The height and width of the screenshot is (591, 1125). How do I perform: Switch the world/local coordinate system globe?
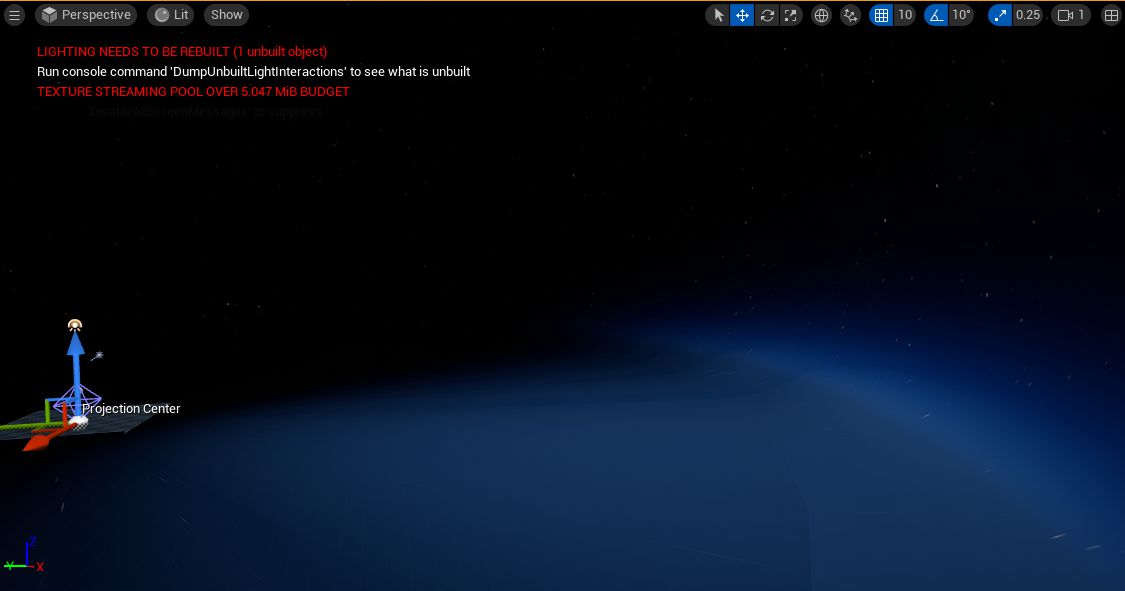[x=822, y=15]
